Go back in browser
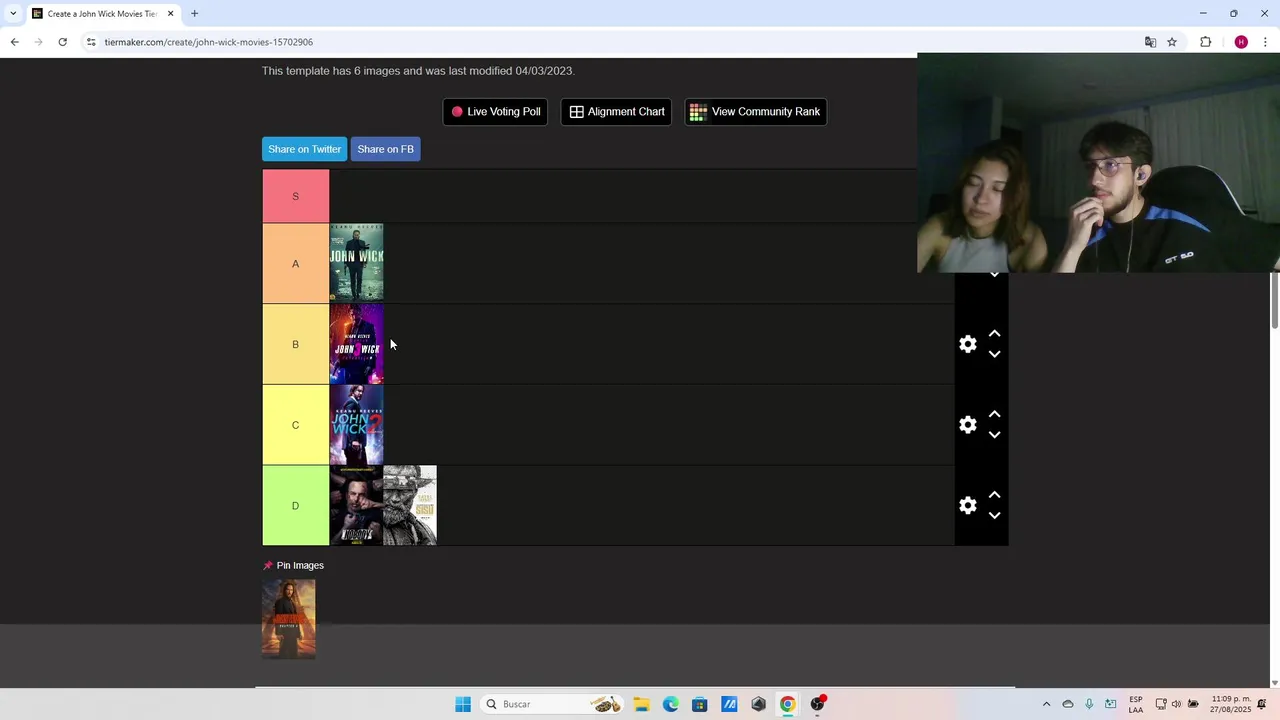1280x720 pixels. pyautogui.click(x=14, y=42)
